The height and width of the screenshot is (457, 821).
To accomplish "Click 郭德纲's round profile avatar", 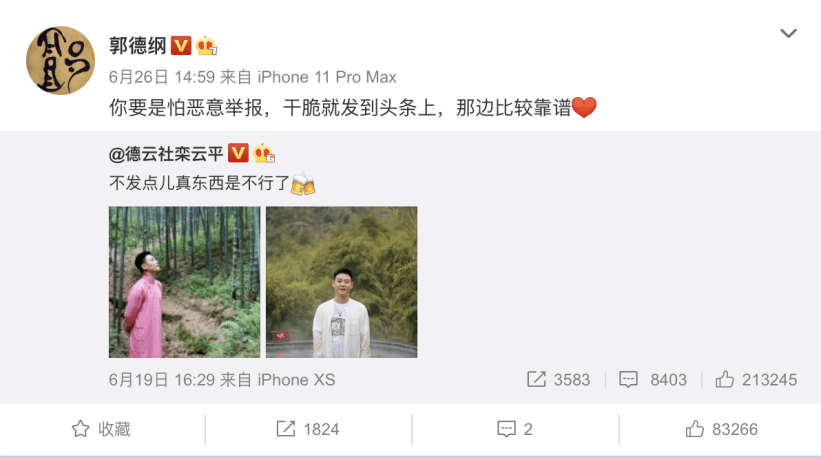I will tap(61, 60).
